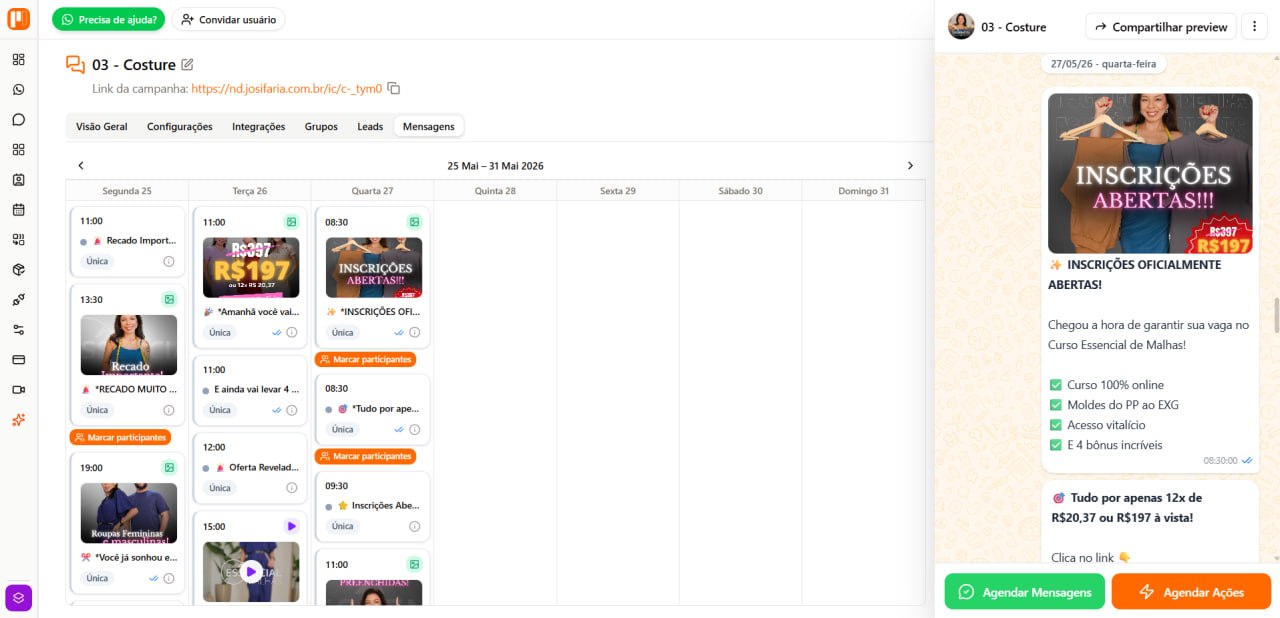This screenshot has width=1280, height=618.
Task: Open the Grupos tab
Action: (321, 127)
